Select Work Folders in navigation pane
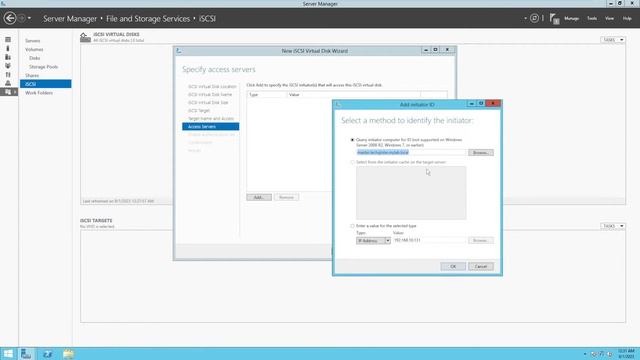Image resolution: width=640 pixels, height=360 pixels. [39, 93]
